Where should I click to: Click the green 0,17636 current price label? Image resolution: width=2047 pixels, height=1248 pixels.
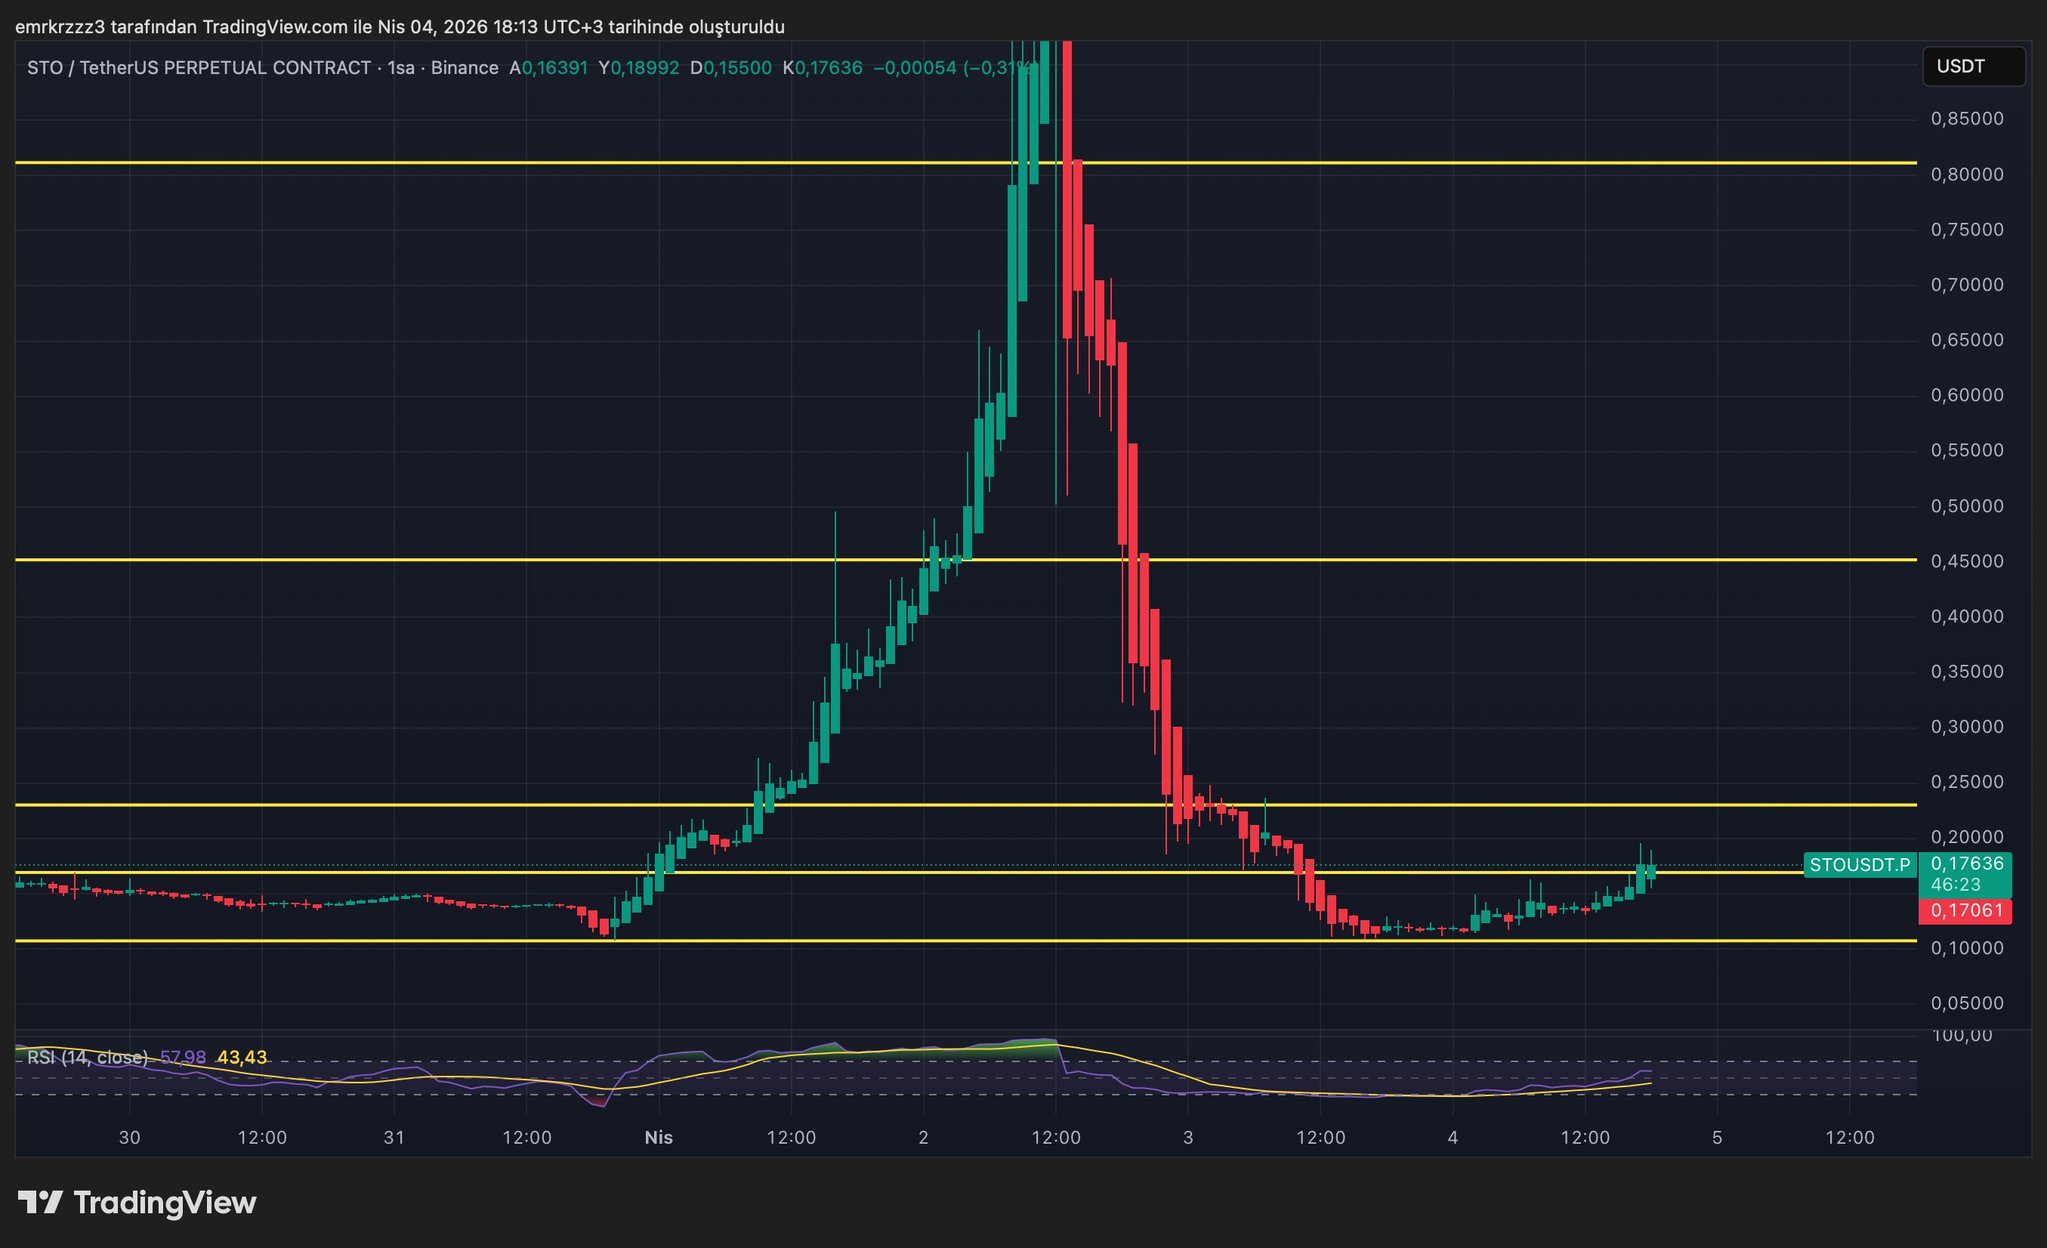pos(1966,863)
